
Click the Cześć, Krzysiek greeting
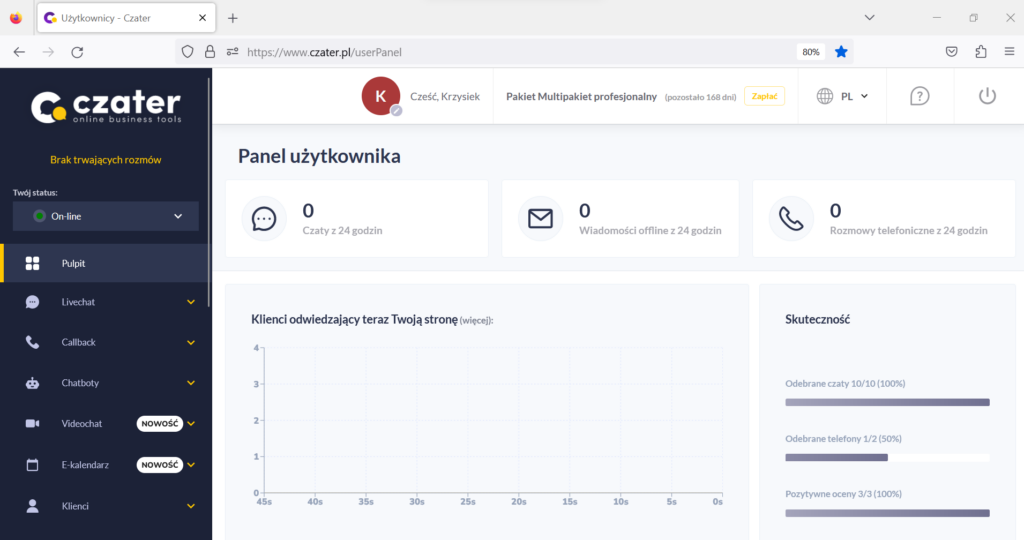pos(445,97)
